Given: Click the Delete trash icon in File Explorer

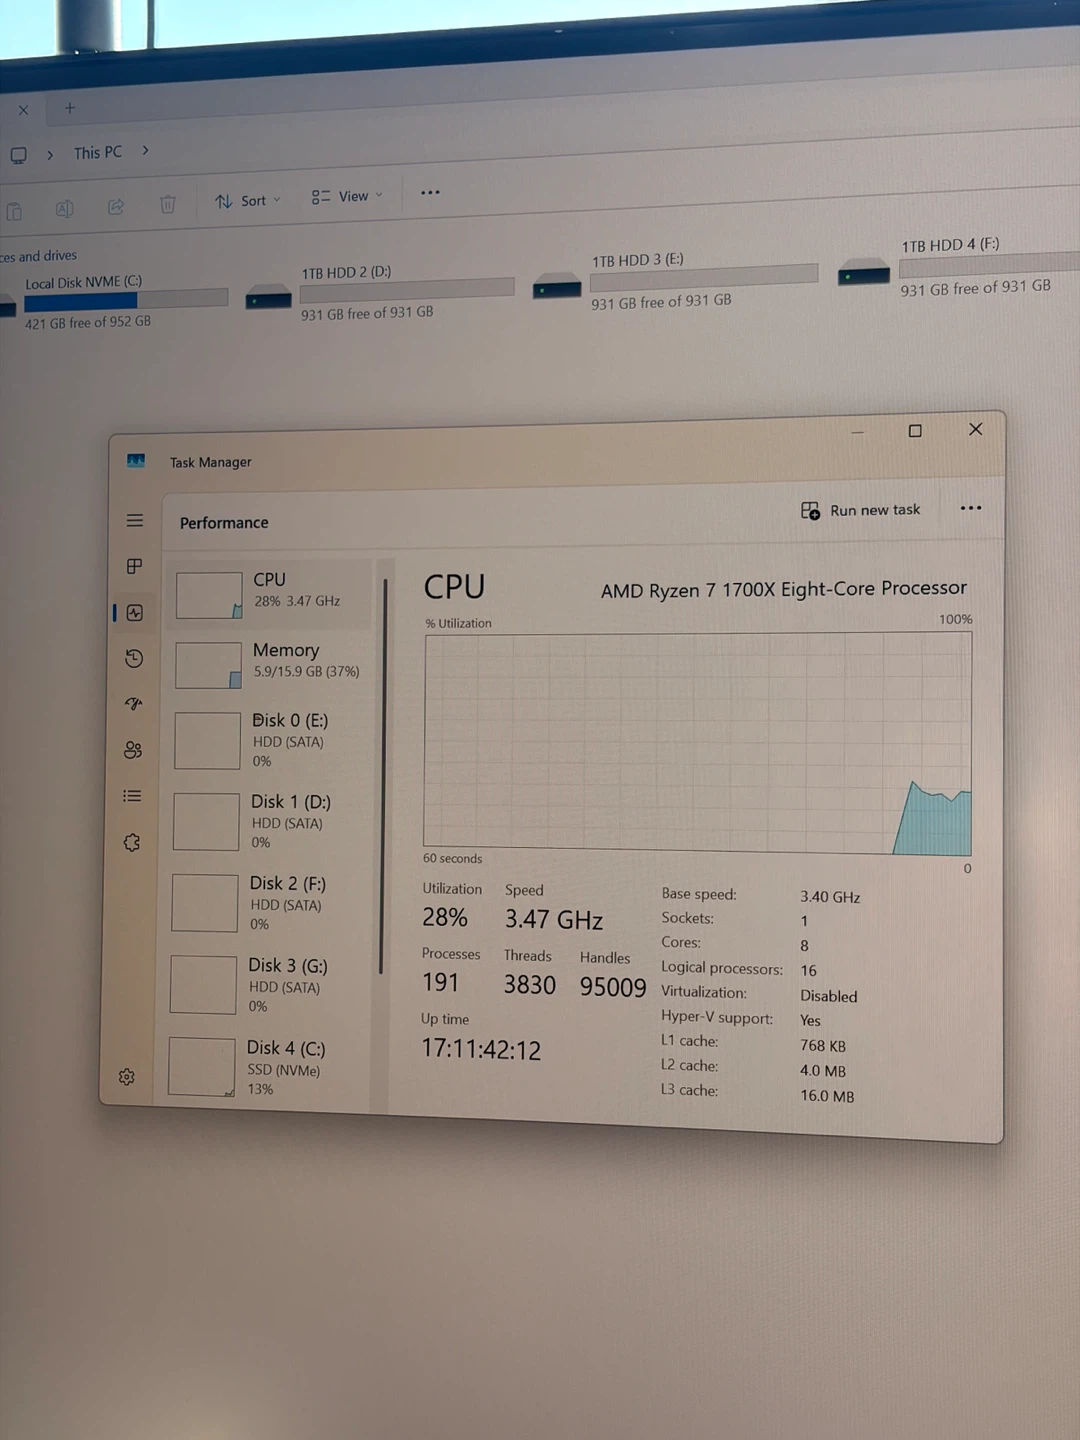Looking at the screenshot, I should pos(168,204).
